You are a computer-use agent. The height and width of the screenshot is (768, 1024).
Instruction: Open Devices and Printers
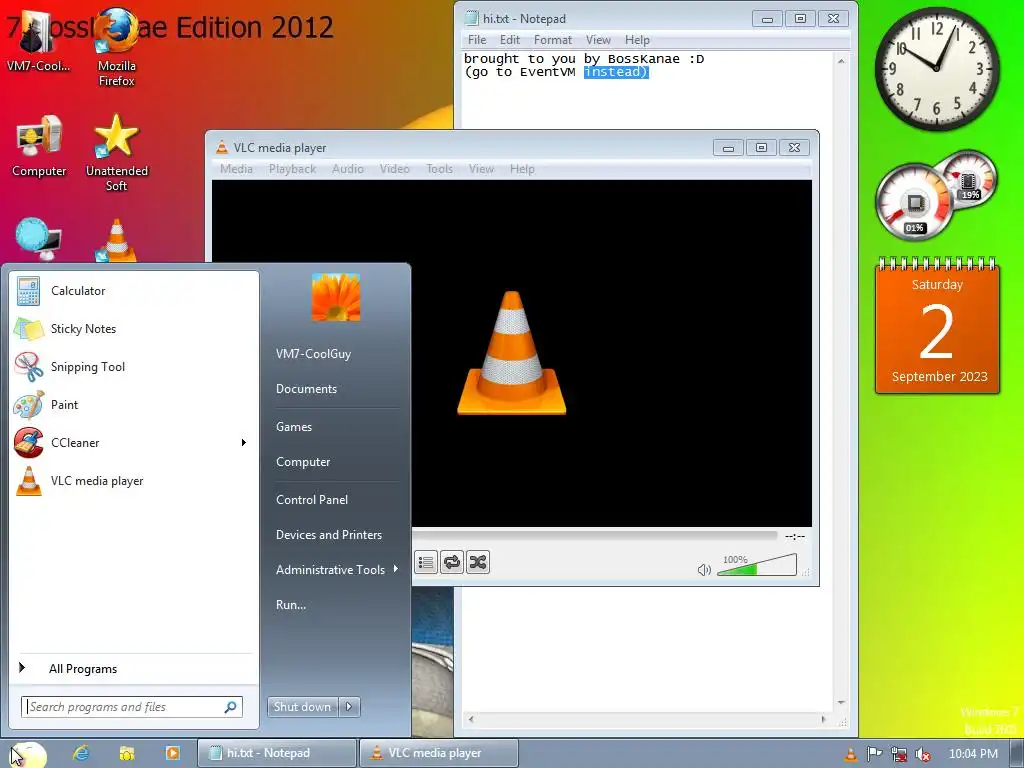[328, 535]
